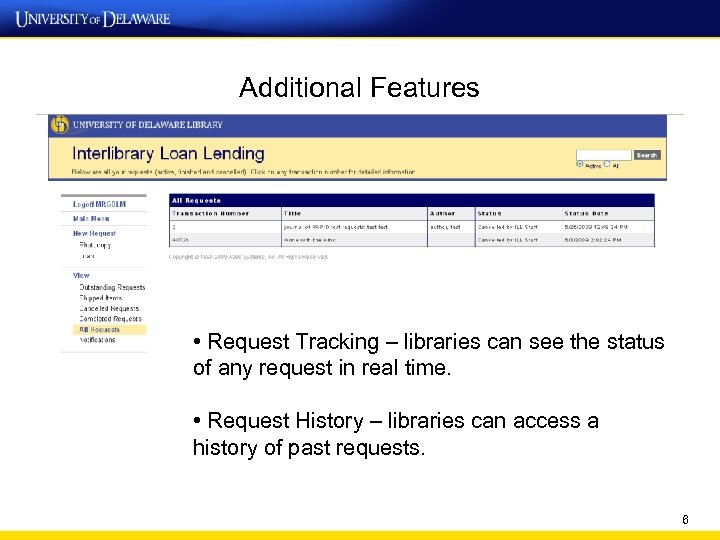Click the Logoff MRGDLM link

(x=99, y=204)
